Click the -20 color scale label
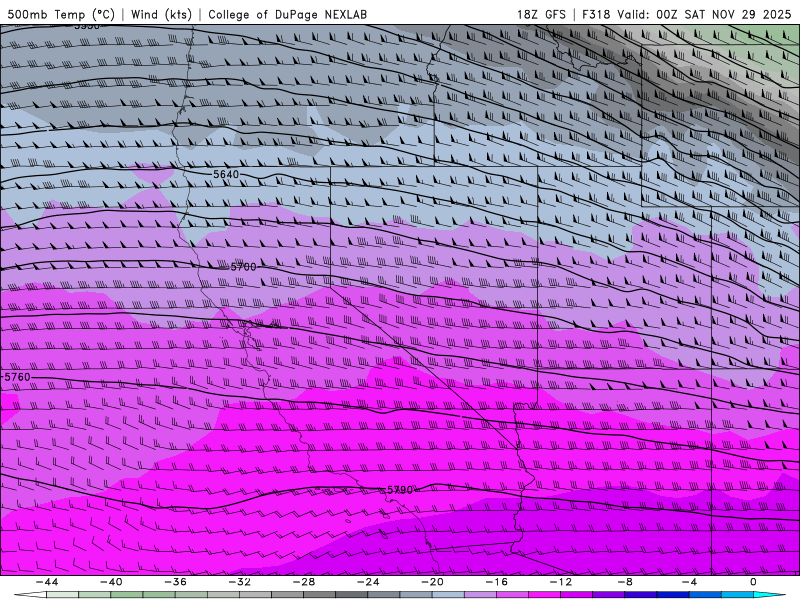 coord(433,582)
